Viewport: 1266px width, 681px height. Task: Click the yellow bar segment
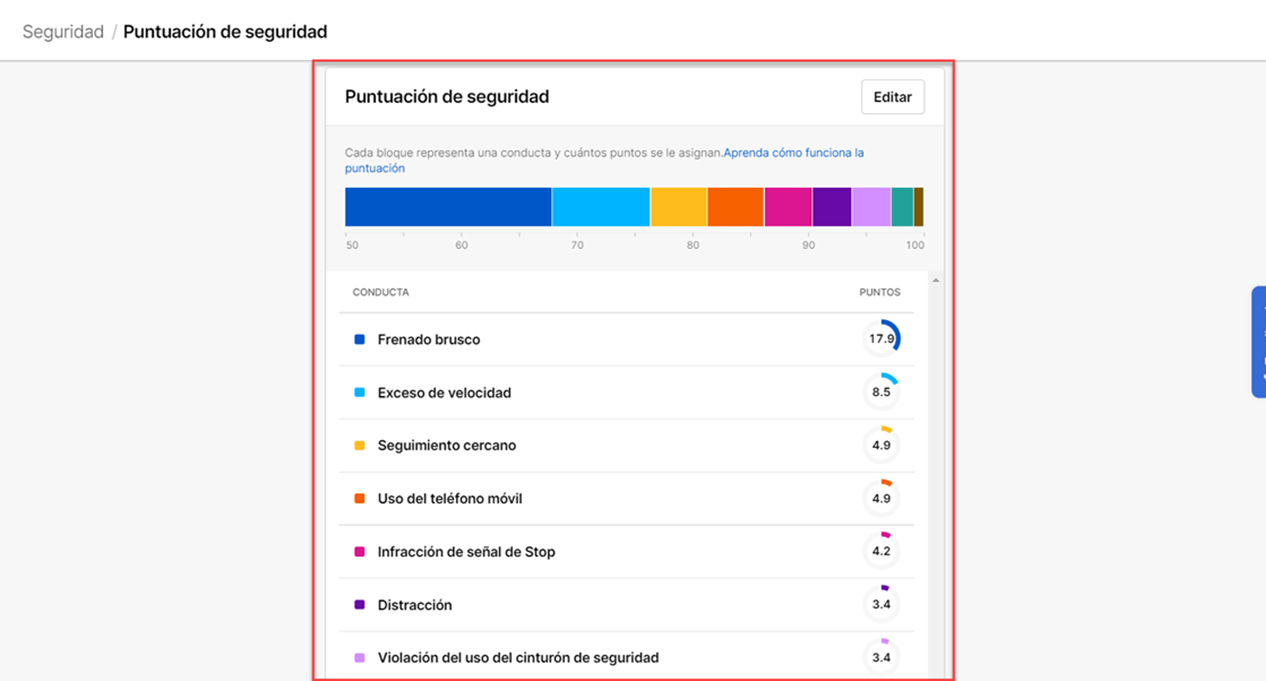(x=678, y=207)
